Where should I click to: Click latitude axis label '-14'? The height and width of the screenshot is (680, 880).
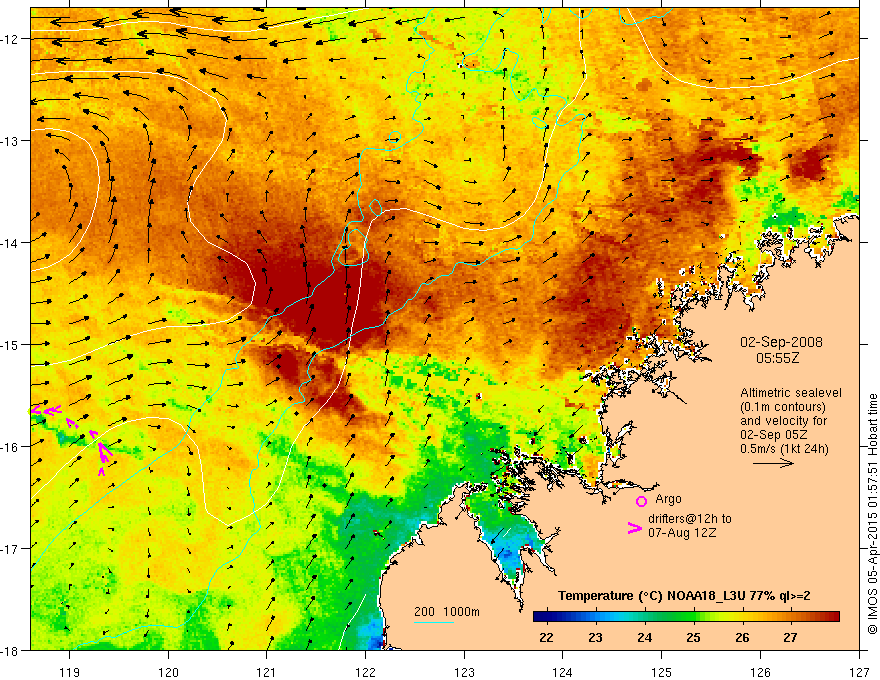click(x=11, y=243)
